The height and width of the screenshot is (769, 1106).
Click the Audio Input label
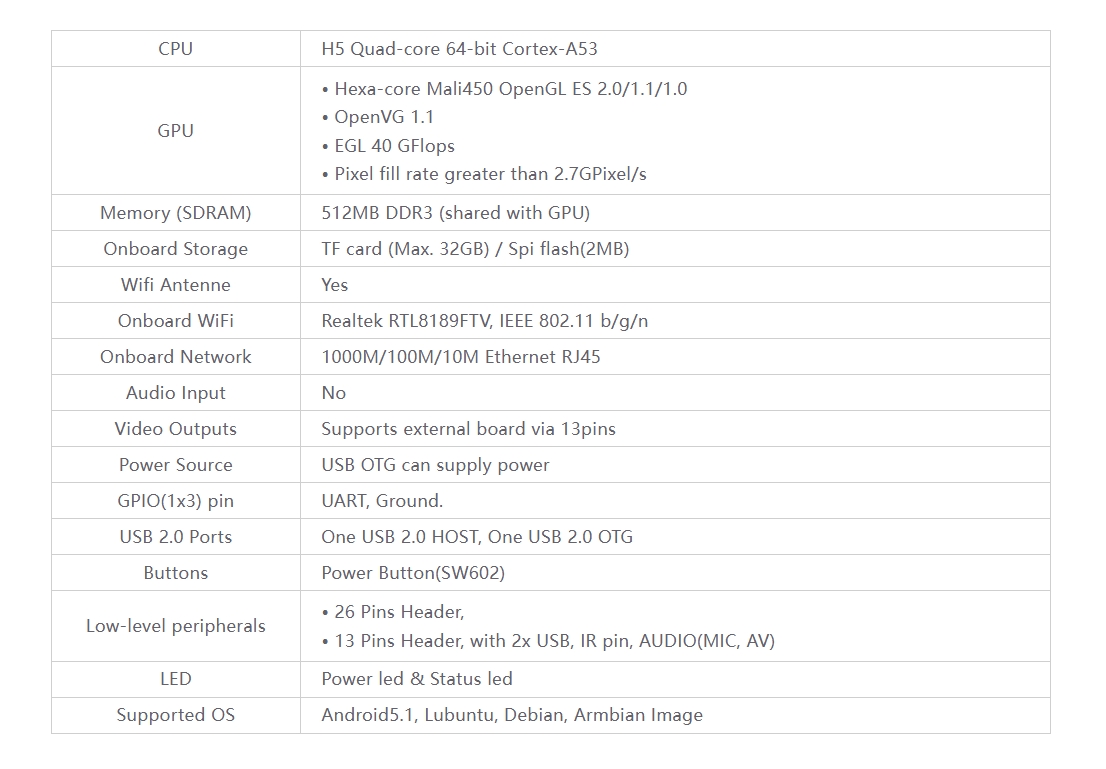point(175,392)
